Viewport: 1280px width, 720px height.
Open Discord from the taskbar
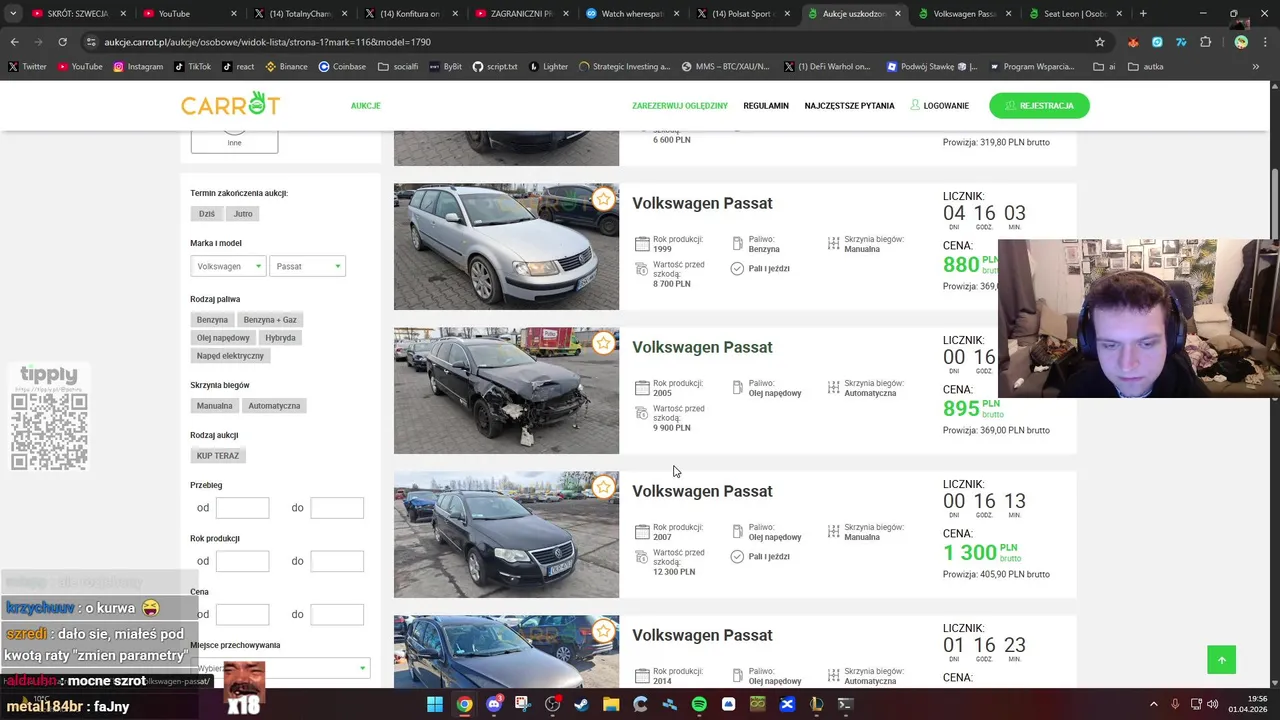point(494,704)
